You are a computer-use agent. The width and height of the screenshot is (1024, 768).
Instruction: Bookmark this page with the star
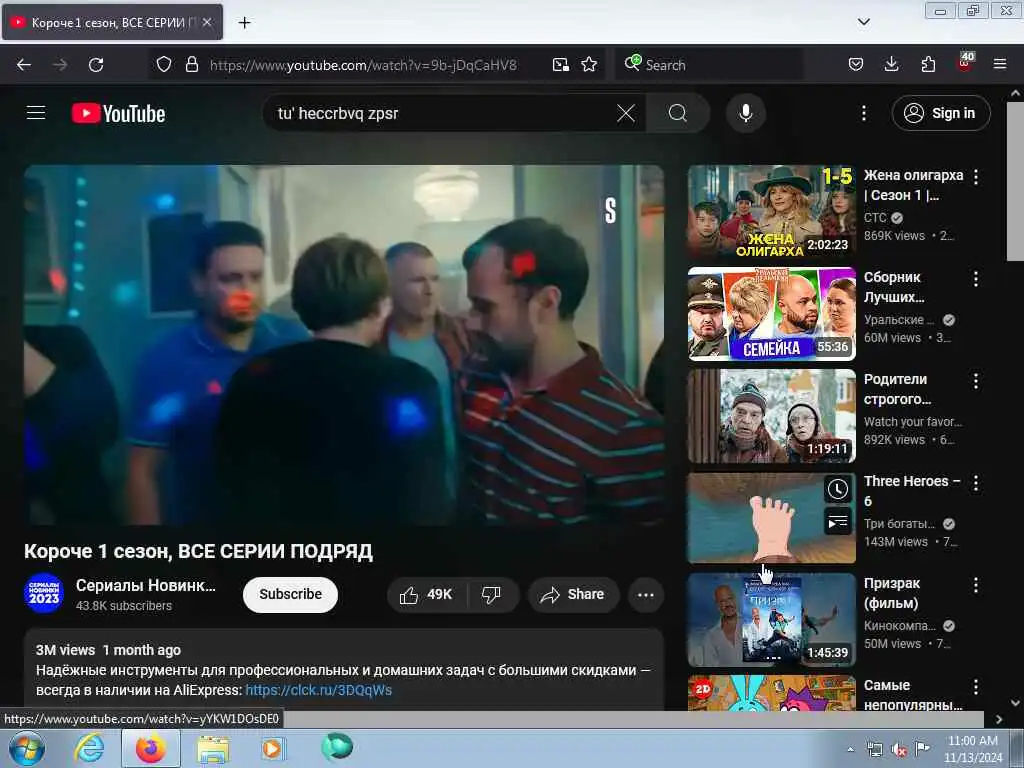point(589,65)
